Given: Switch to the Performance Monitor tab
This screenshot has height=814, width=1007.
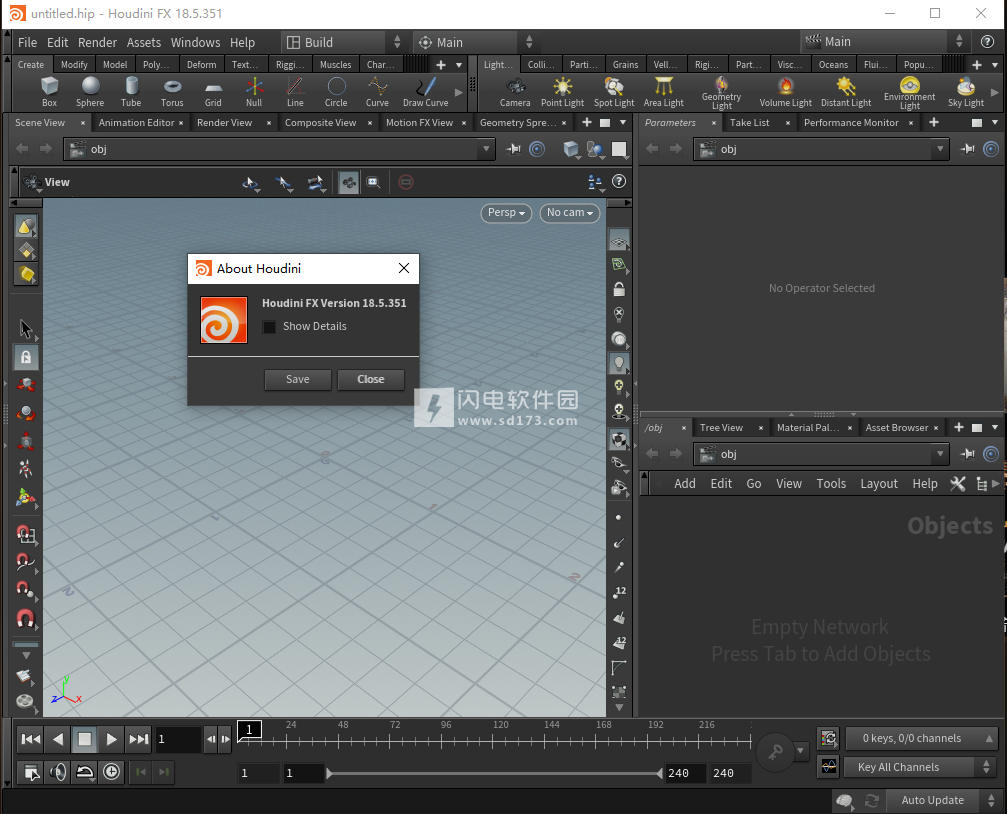Looking at the screenshot, I should click(851, 123).
